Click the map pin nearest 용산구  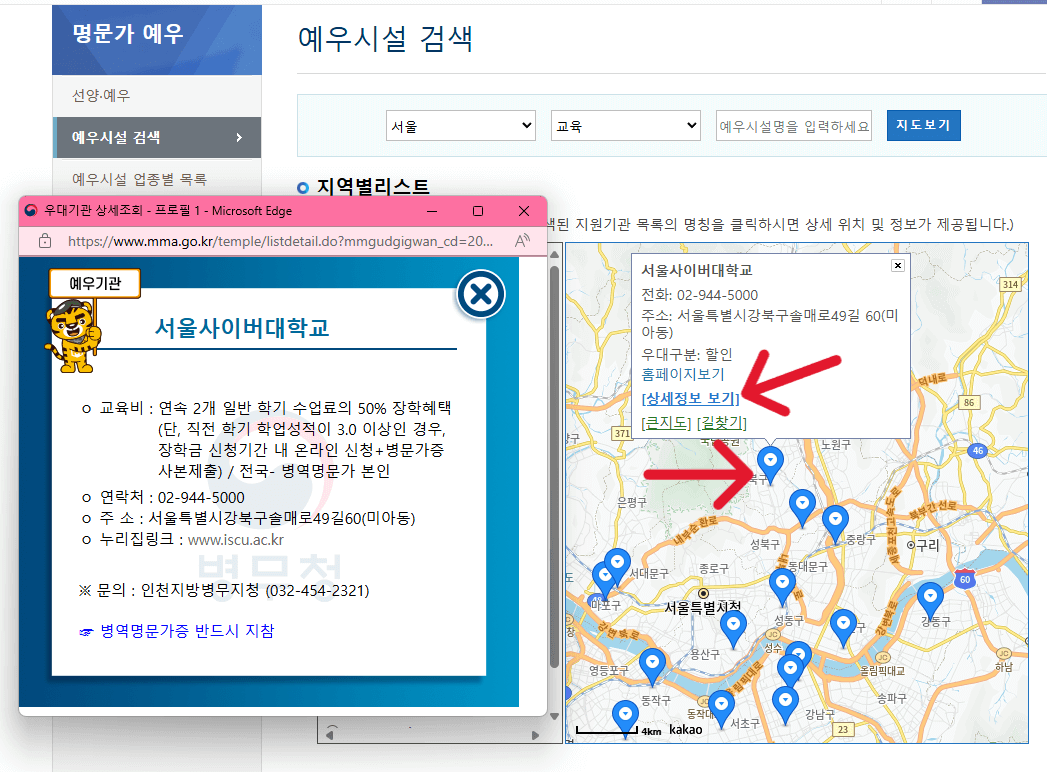click(x=733, y=630)
